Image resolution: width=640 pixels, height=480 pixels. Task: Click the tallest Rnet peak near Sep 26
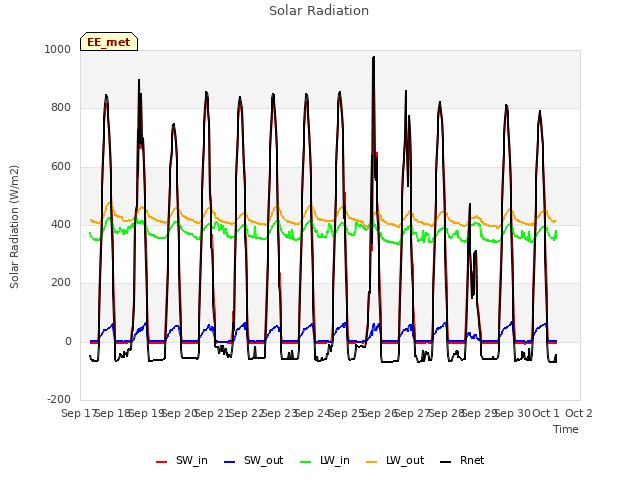[x=373, y=58]
